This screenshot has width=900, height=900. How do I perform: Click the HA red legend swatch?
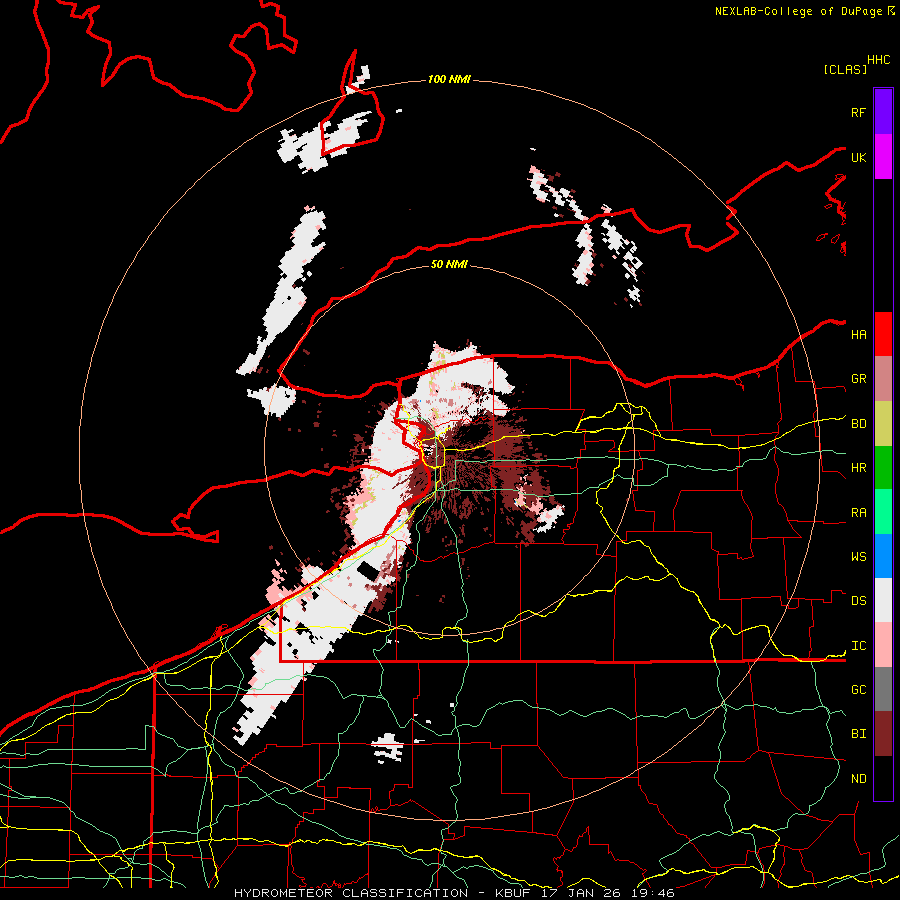(x=883, y=334)
